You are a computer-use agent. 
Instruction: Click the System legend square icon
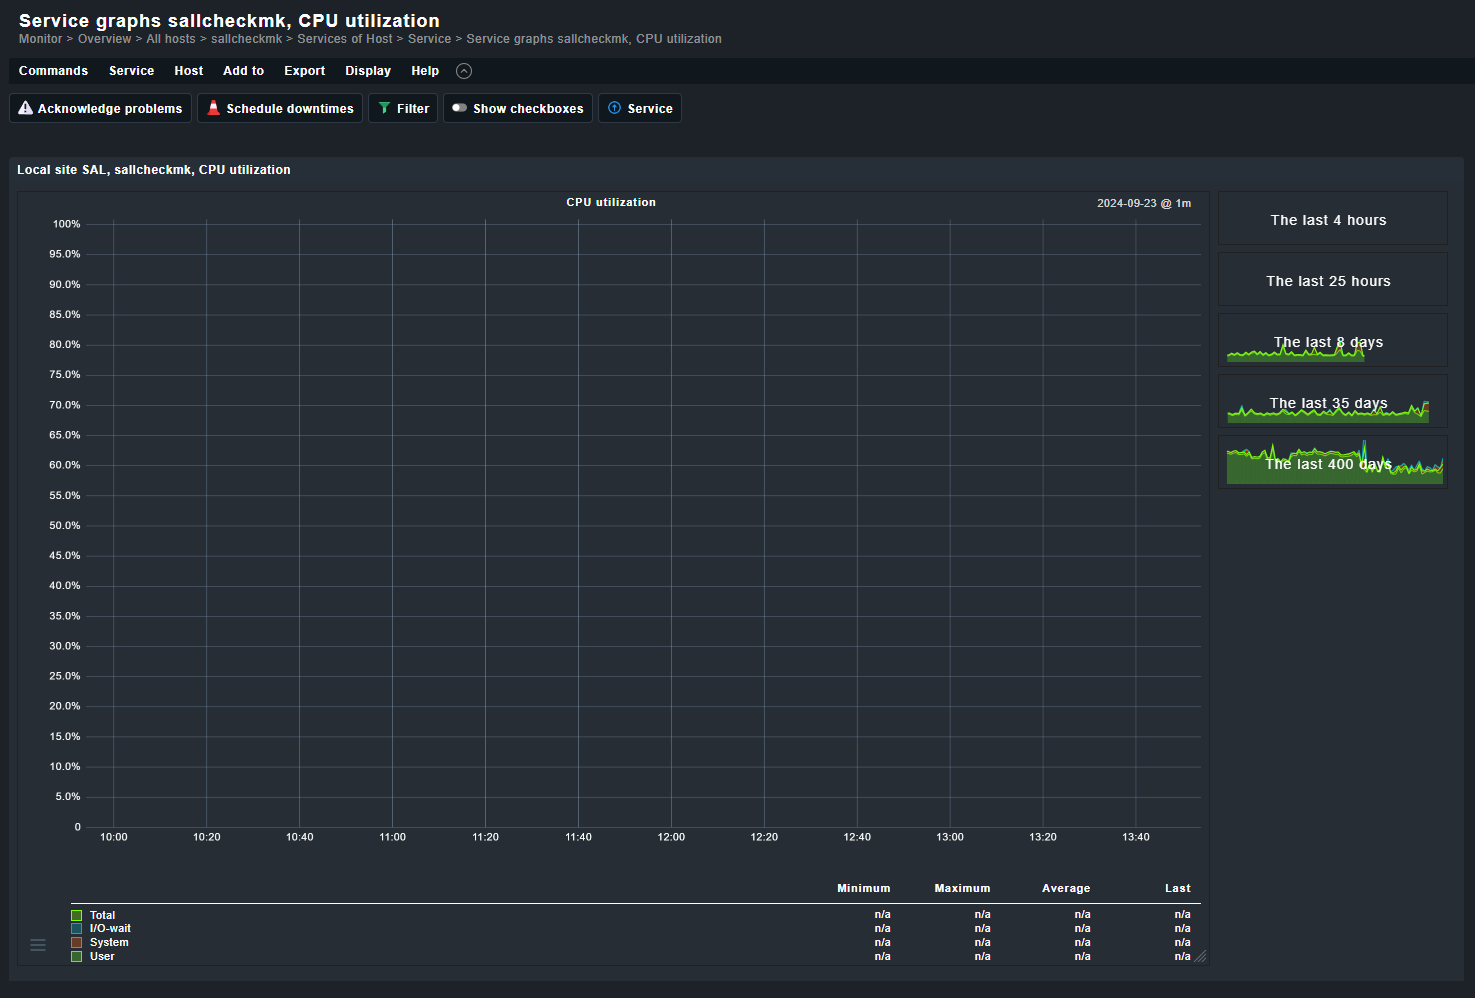pyautogui.click(x=76, y=942)
